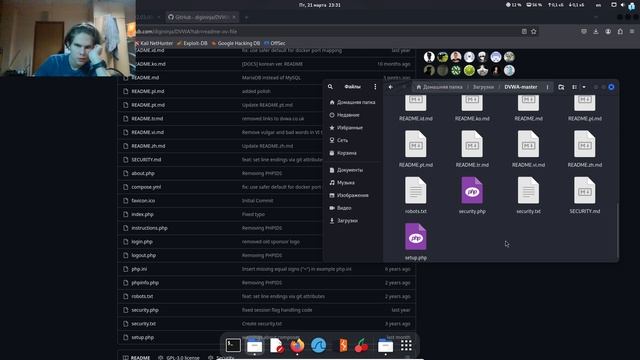Open reader view icon in the address bar
This screenshot has height=360, width=640.
tap(524, 31)
